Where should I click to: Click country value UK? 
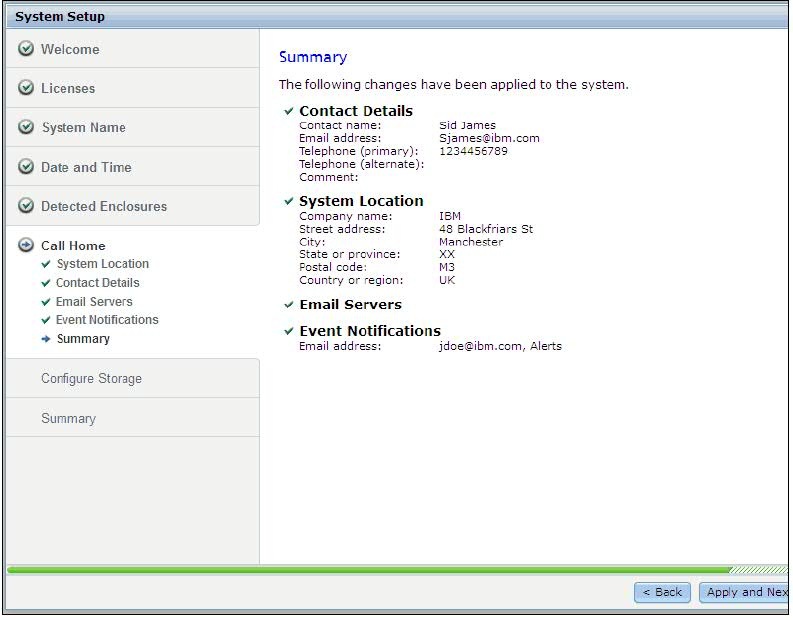point(447,280)
